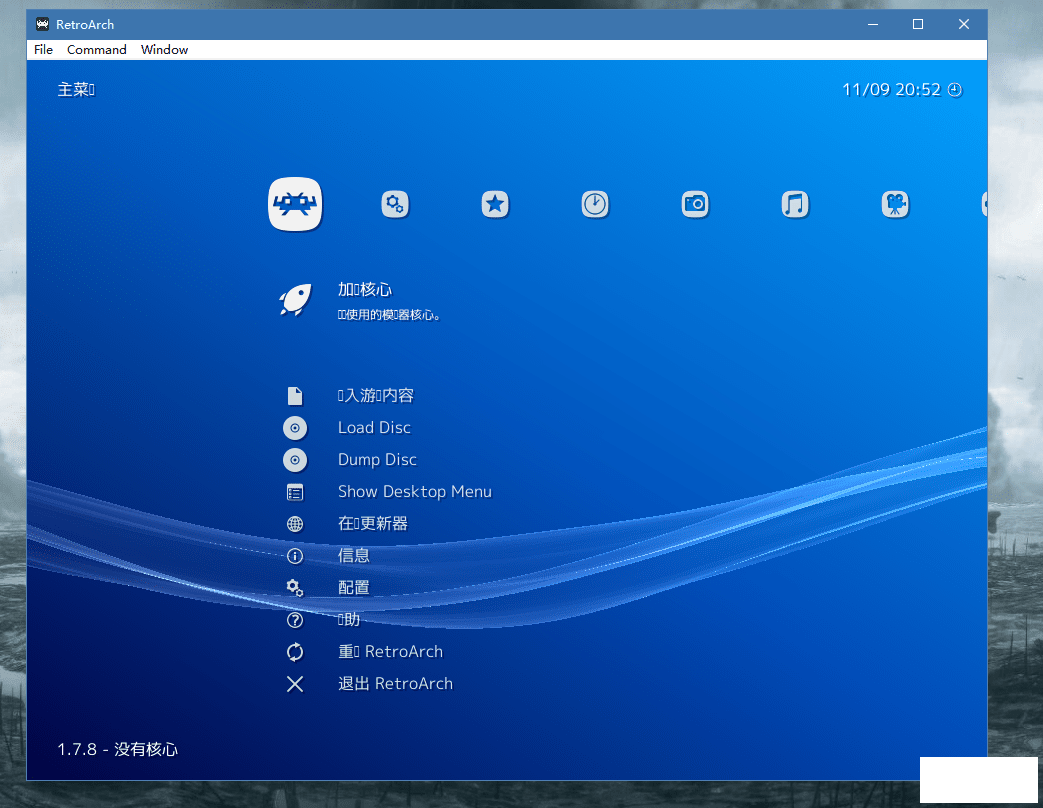1043x808 pixels.
Task: Select the 退出 RetroArch quit entry
Action: click(x=395, y=684)
